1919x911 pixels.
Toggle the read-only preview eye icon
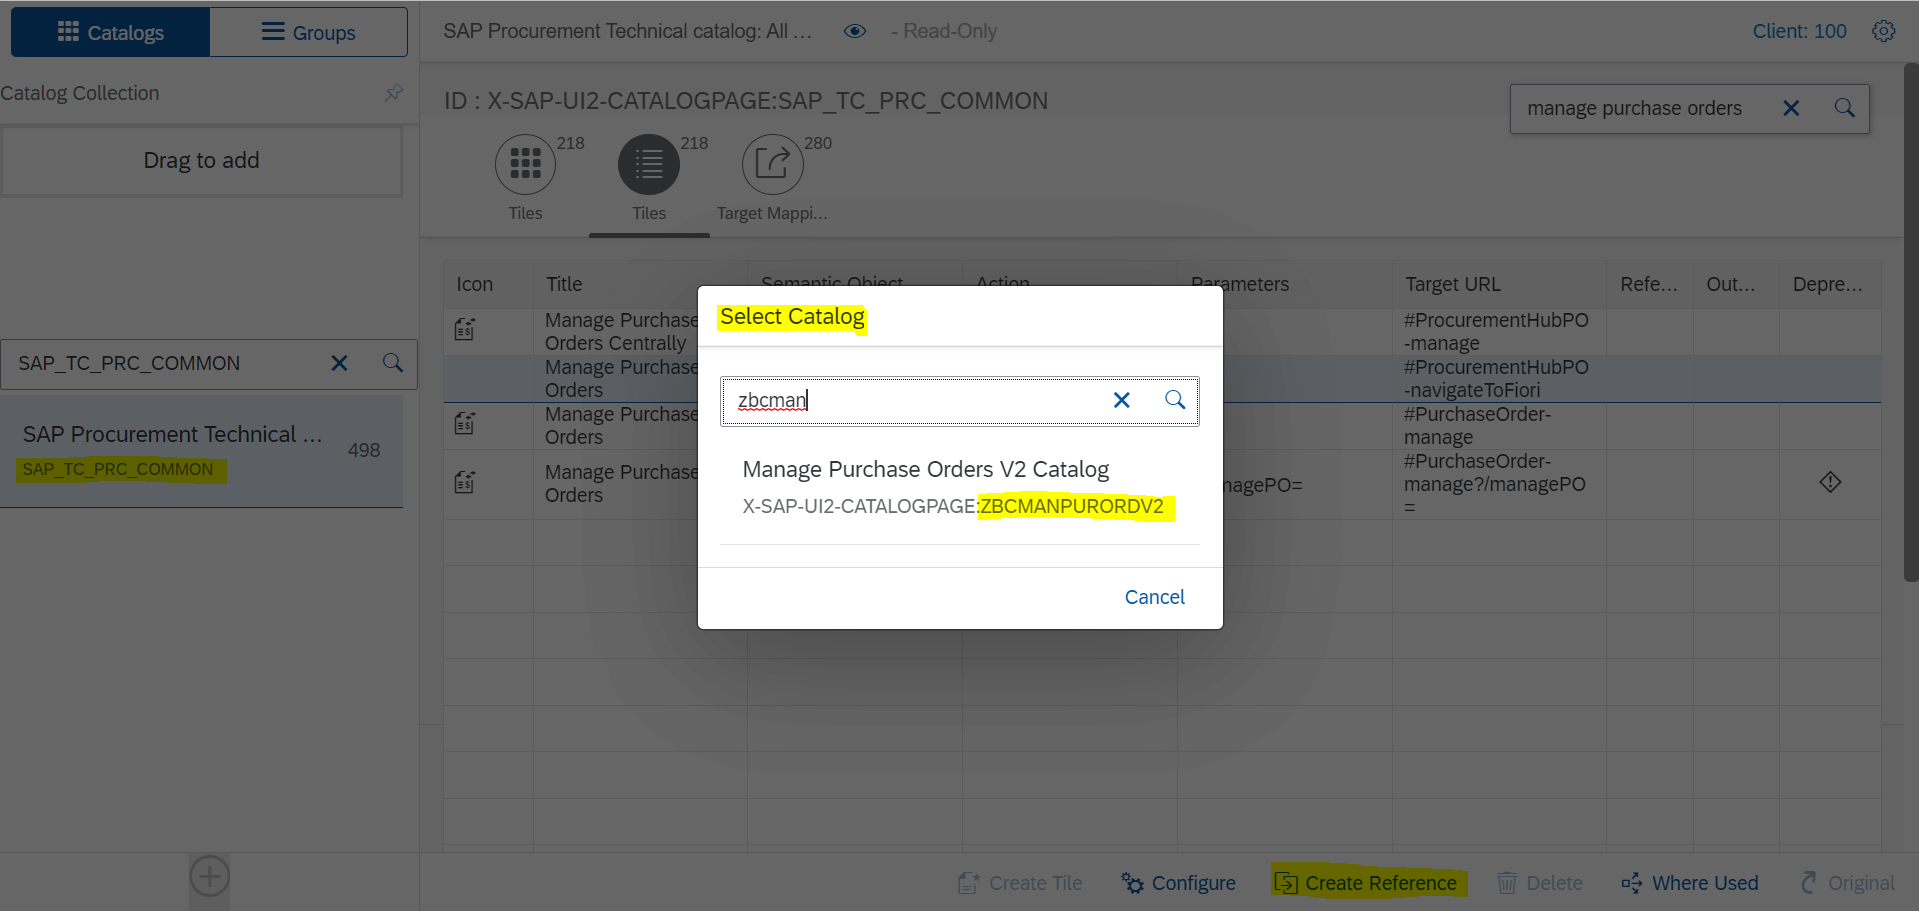[855, 31]
